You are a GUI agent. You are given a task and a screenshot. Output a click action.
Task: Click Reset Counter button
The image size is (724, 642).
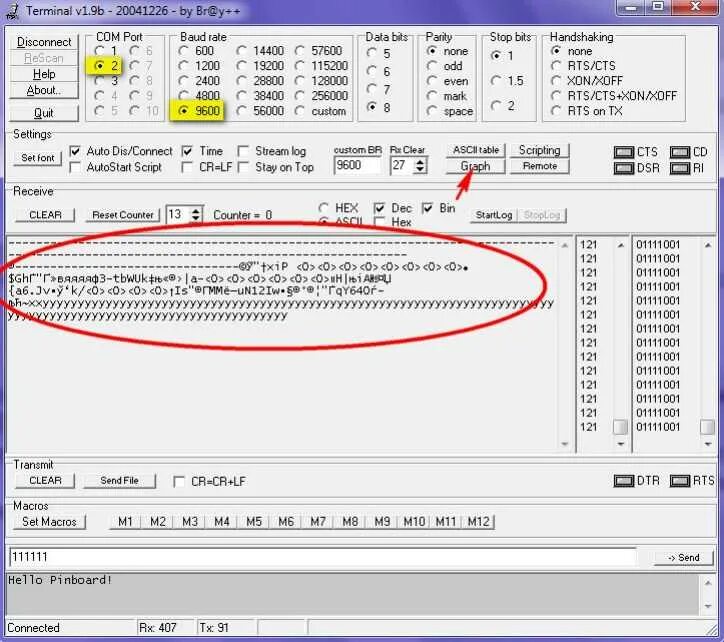pyautogui.click(x=123, y=215)
